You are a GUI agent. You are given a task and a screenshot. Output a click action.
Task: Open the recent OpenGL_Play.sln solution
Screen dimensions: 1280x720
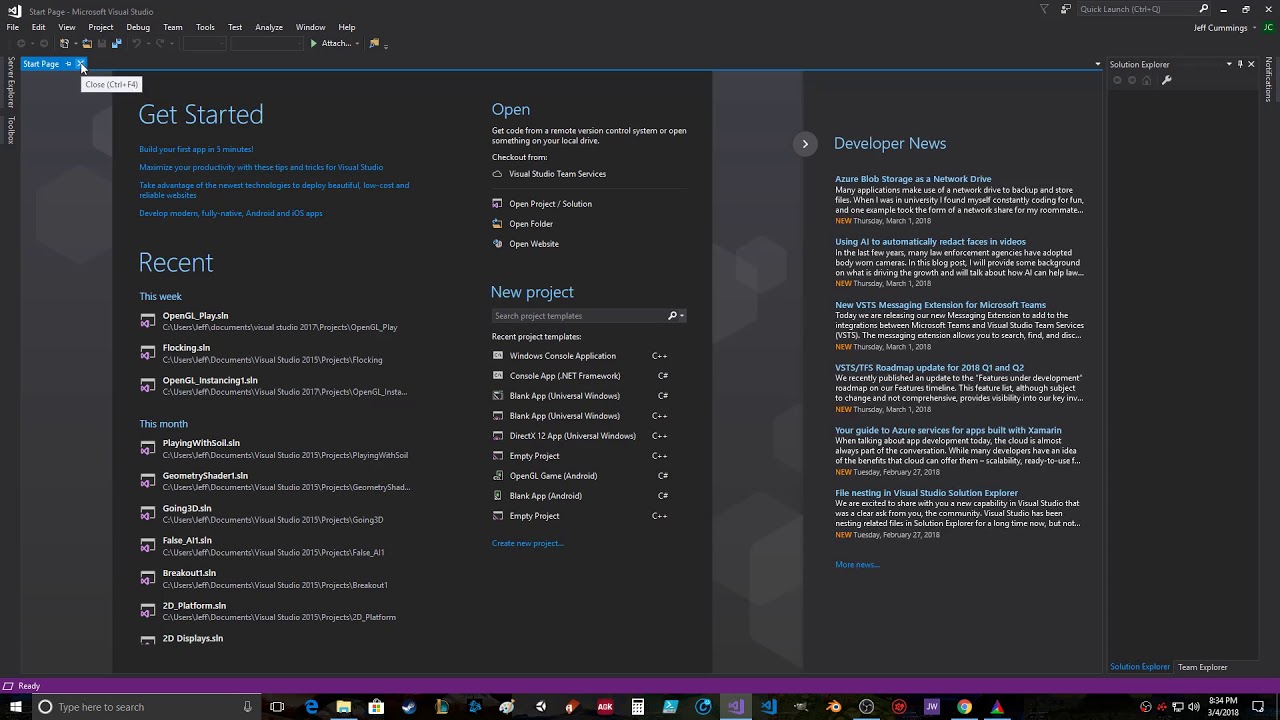pyautogui.click(x=280, y=321)
